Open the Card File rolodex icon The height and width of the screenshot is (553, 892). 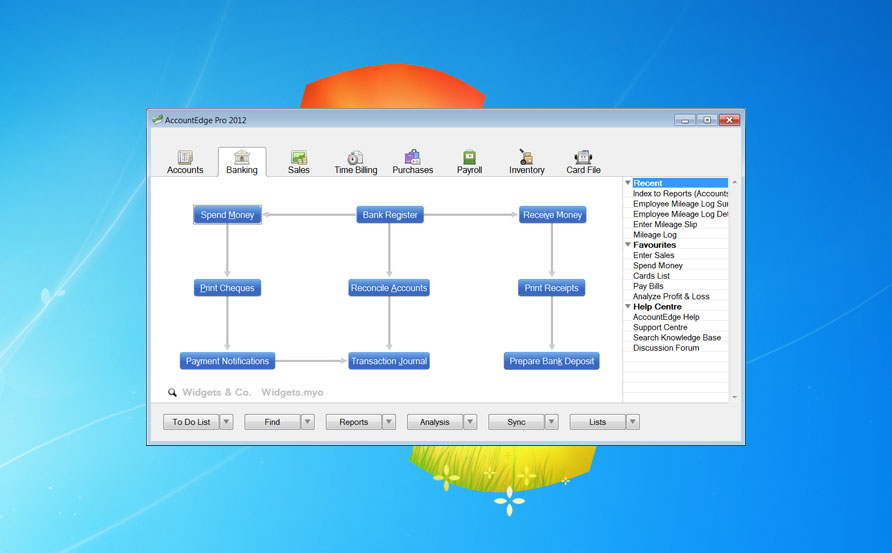click(583, 158)
